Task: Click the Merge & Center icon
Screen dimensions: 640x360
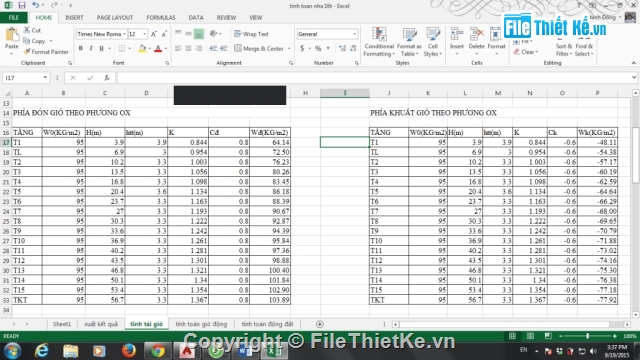Action: 238,48
